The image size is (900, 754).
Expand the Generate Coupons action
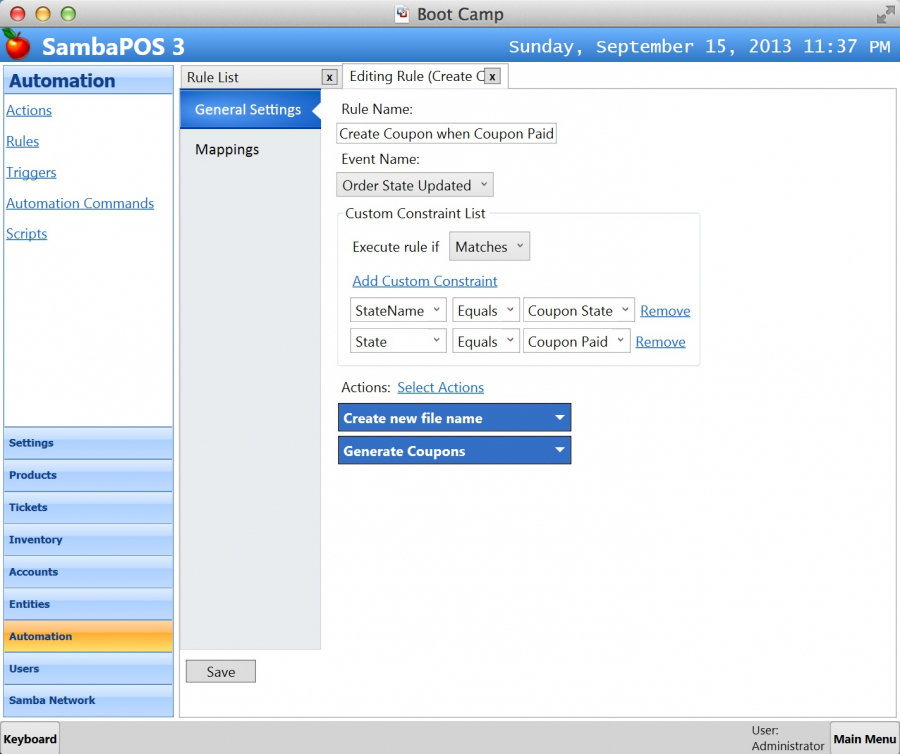click(x=560, y=451)
